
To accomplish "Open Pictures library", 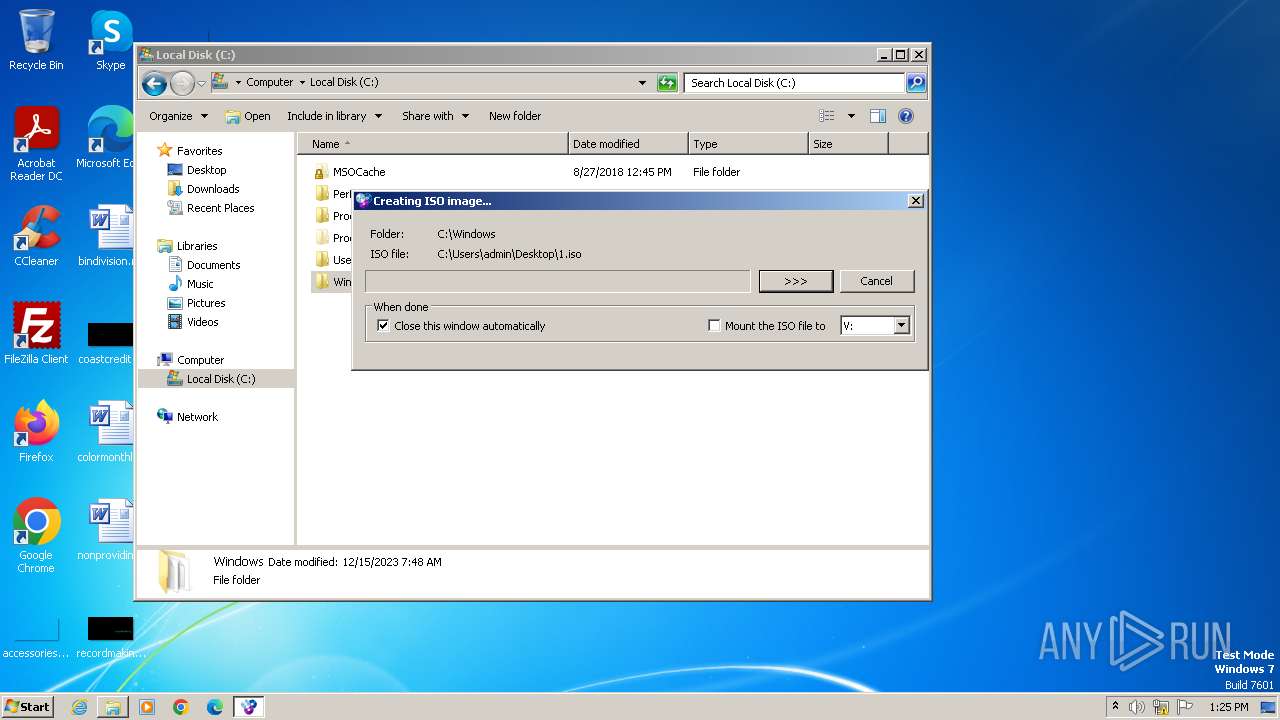I will coord(196,303).
